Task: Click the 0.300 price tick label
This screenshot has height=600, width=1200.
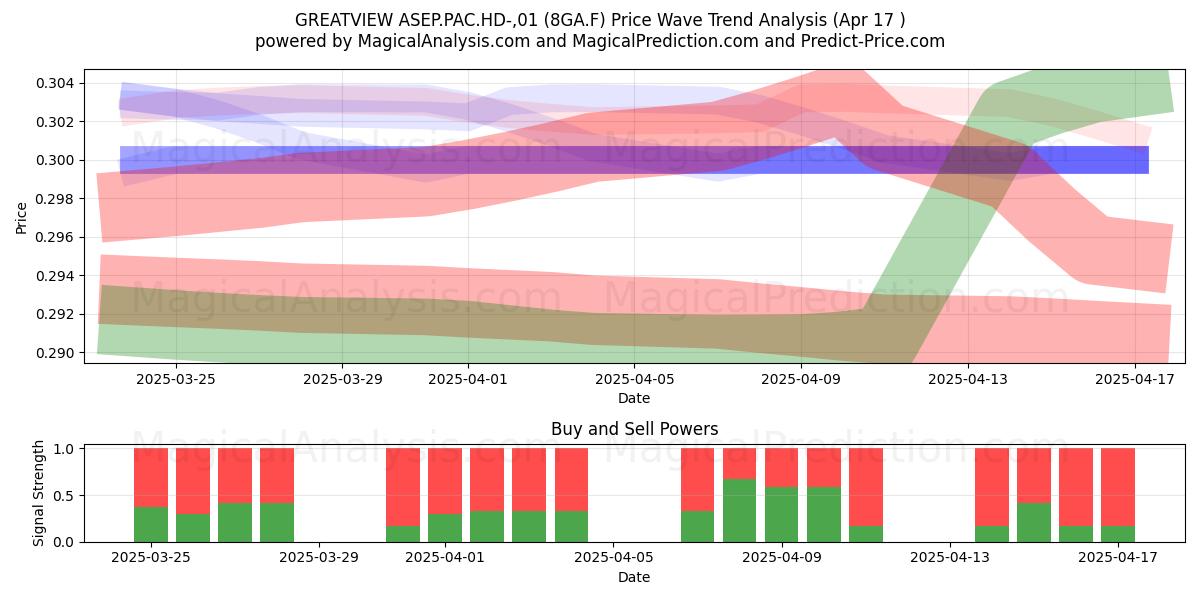Action: (x=57, y=160)
